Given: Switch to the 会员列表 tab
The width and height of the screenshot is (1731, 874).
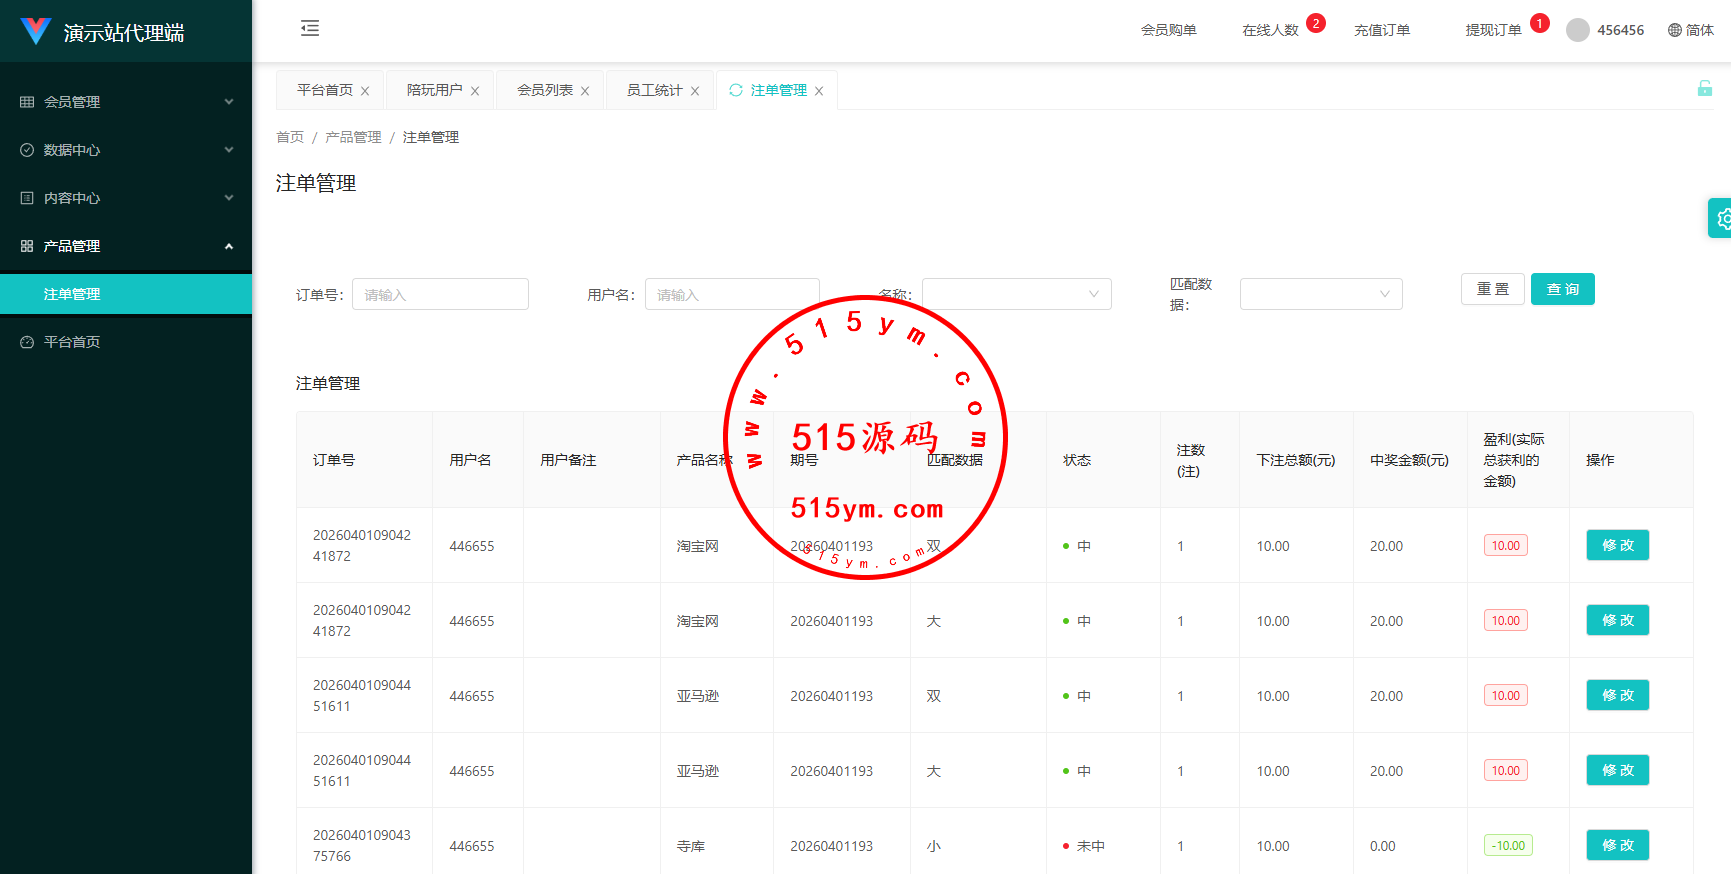Looking at the screenshot, I should (x=544, y=90).
